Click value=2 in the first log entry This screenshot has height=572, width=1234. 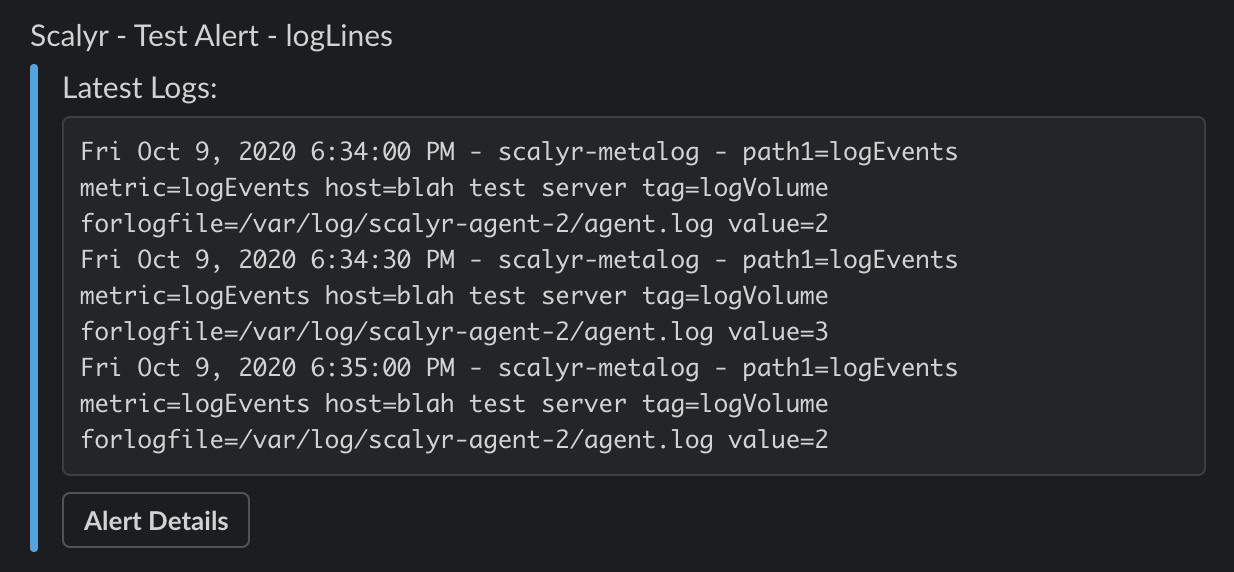tap(778, 223)
